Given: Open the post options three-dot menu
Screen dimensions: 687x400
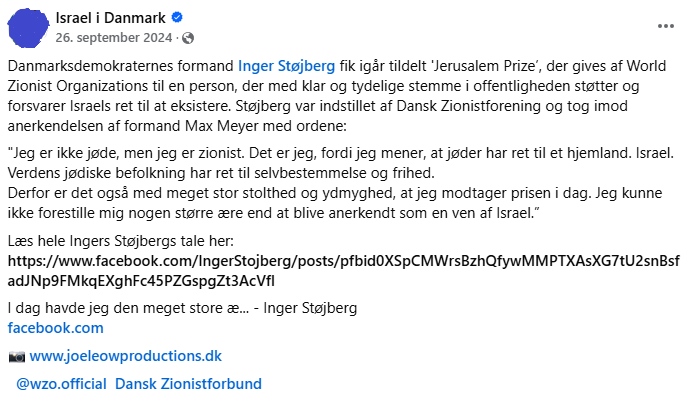Looking at the screenshot, I should (665, 25).
